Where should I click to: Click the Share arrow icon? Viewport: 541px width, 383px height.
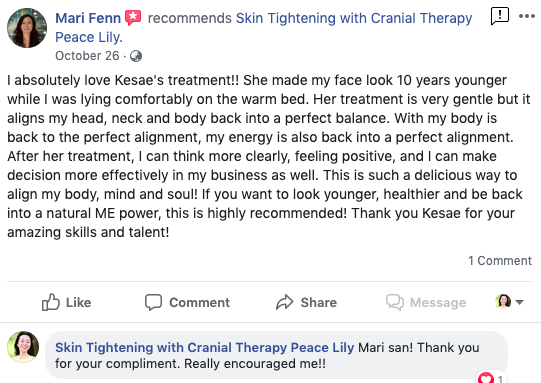coord(284,302)
